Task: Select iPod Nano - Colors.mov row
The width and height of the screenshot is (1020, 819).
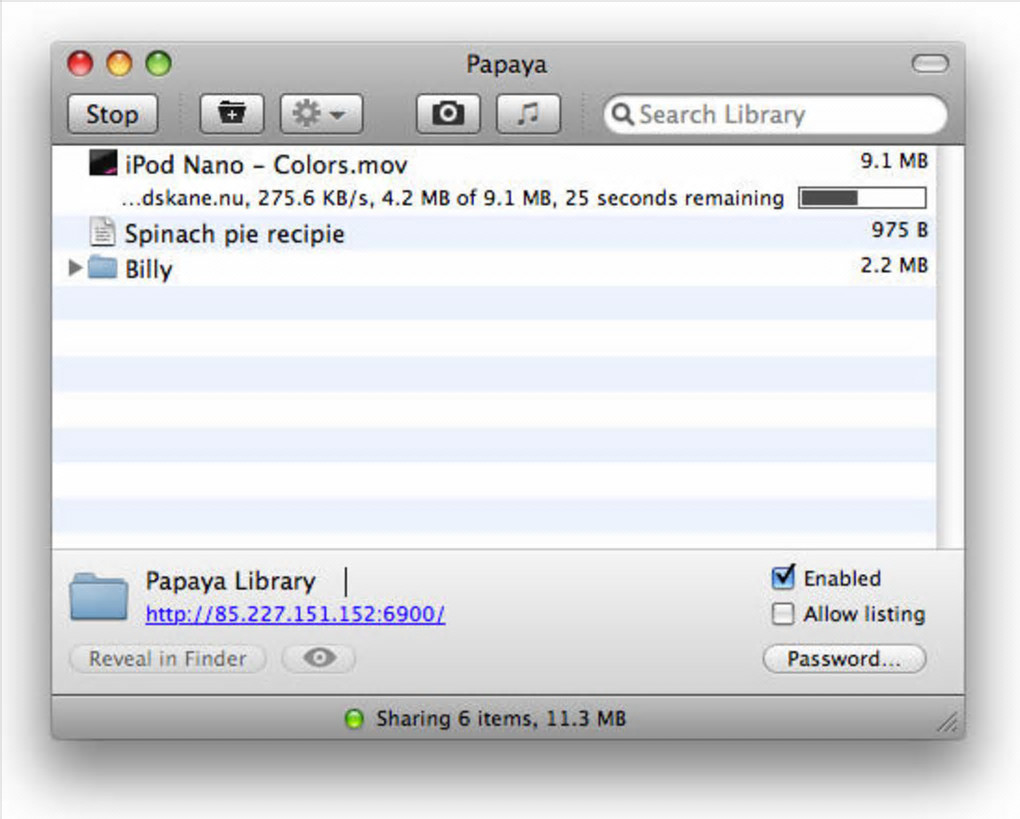Action: 494,180
